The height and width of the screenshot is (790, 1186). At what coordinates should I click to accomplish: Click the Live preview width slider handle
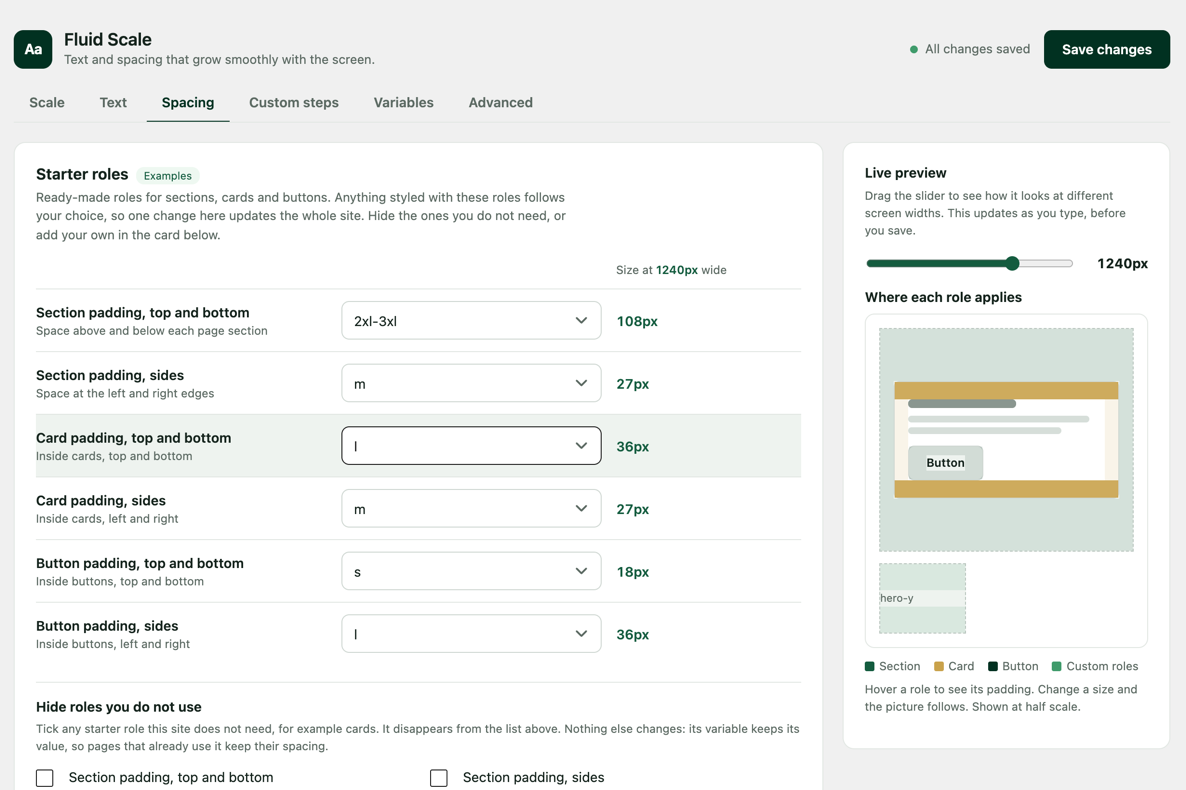click(1012, 263)
